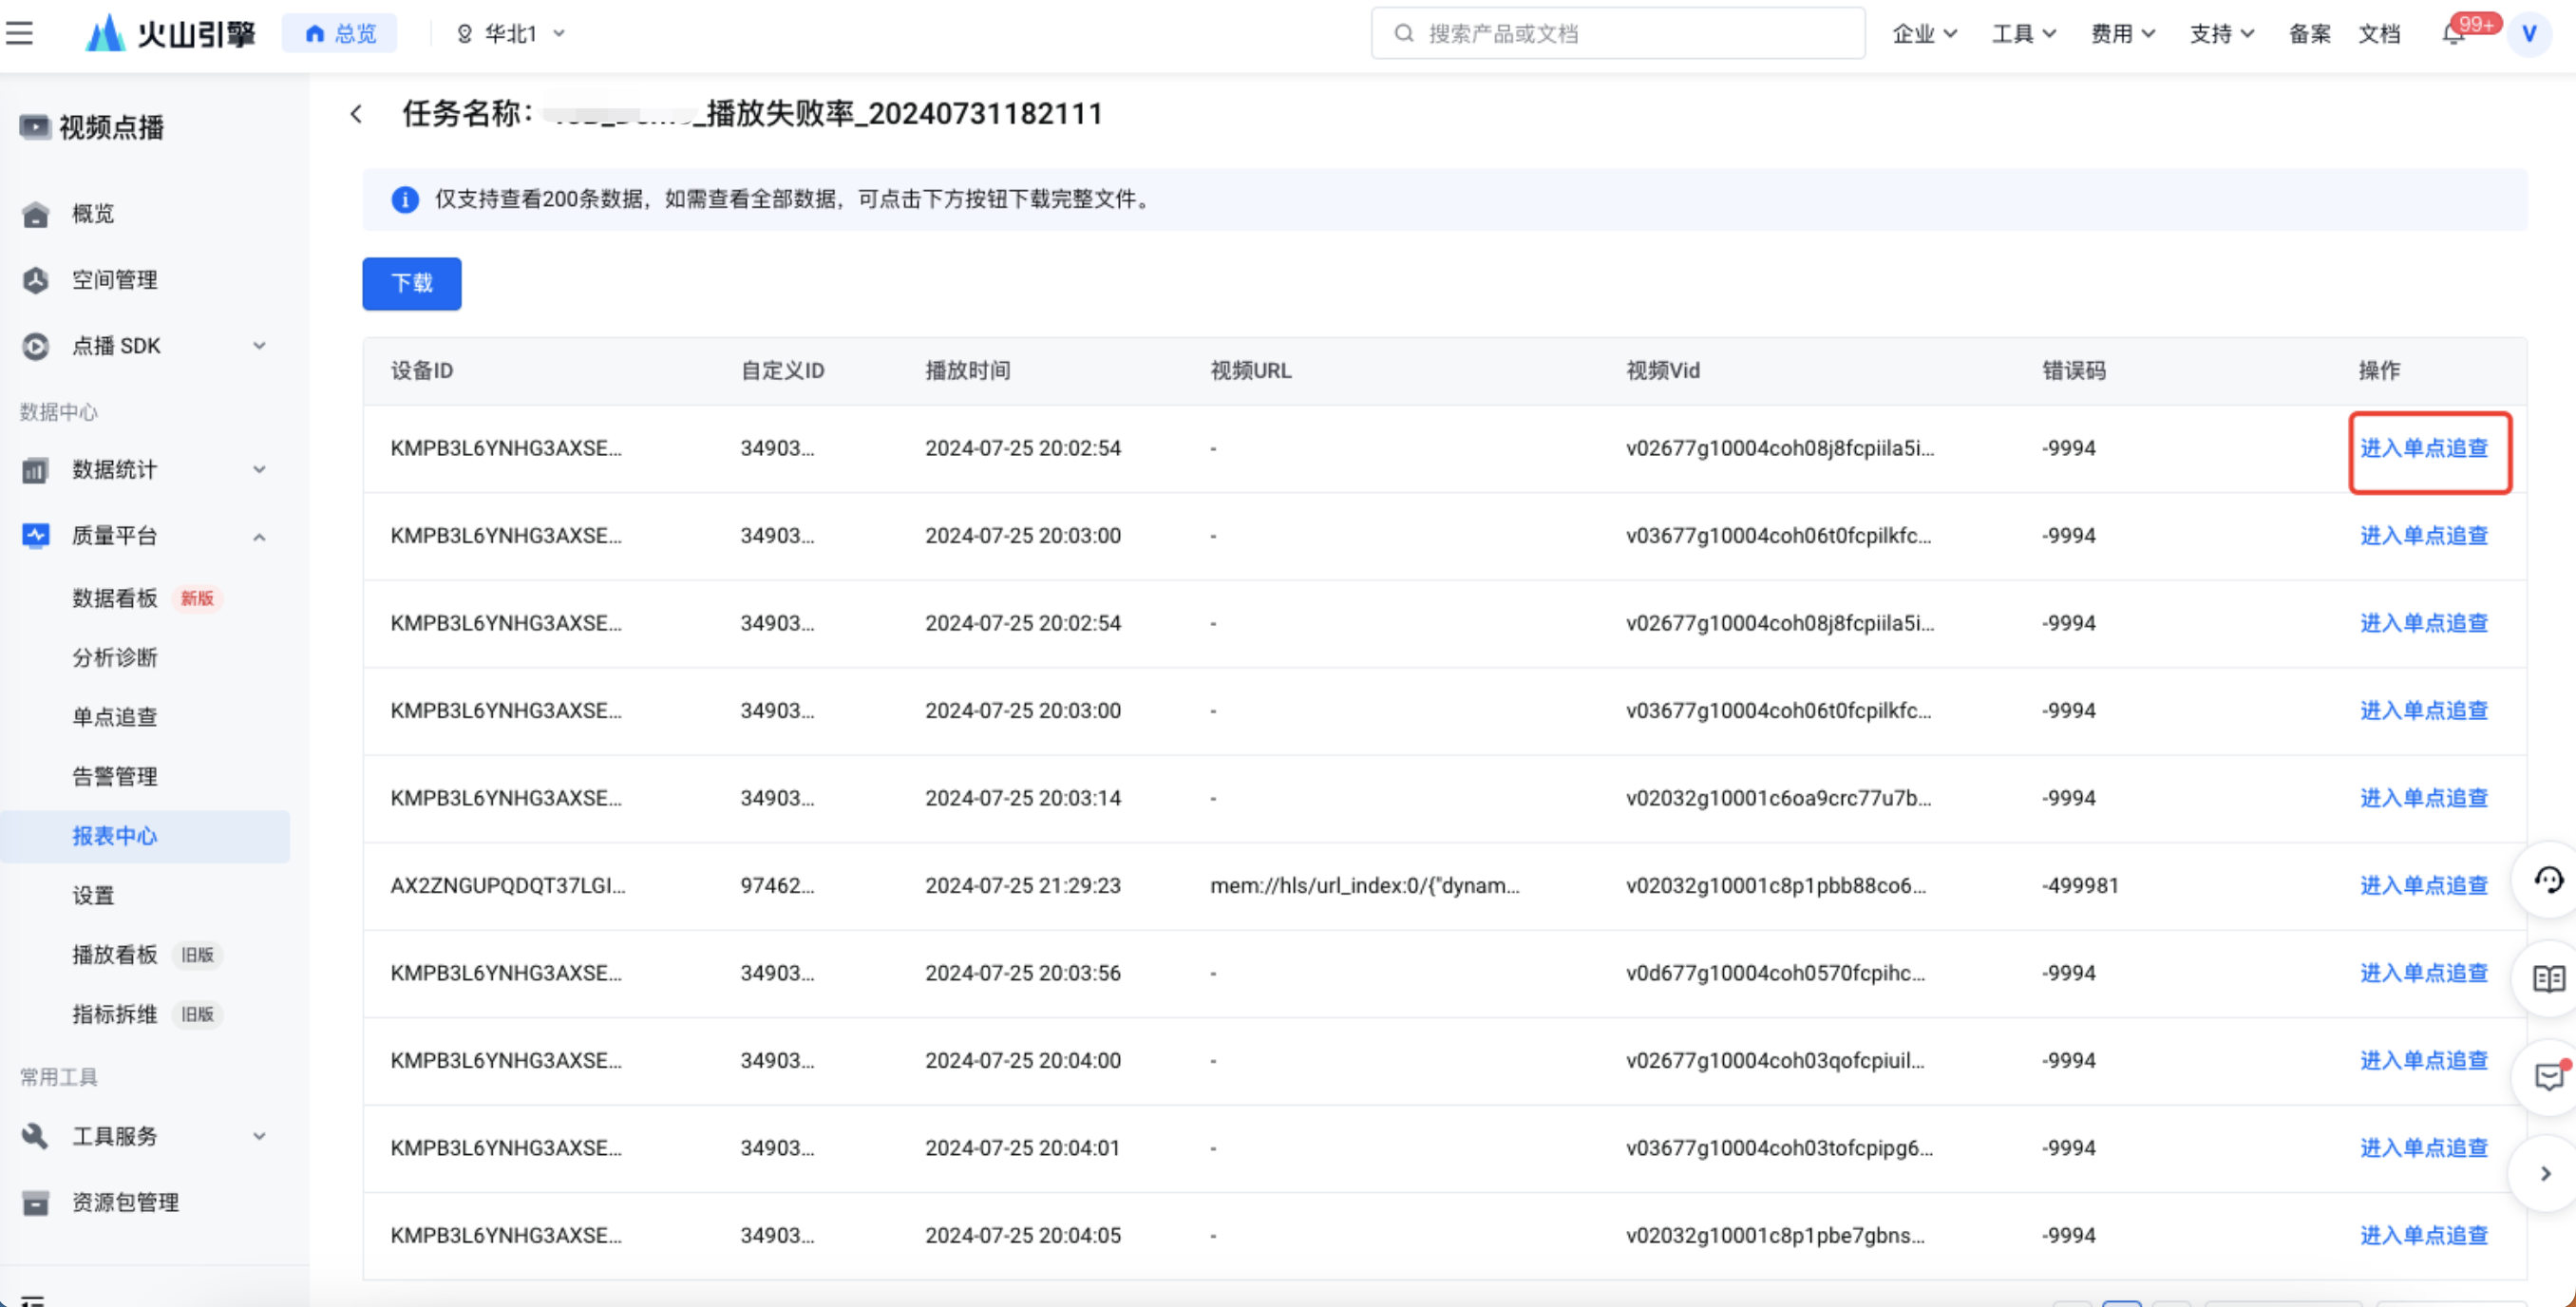Click the right-arrow floating side button
Image resolution: width=2576 pixels, height=1307 pixels.
point(2546,1174)
